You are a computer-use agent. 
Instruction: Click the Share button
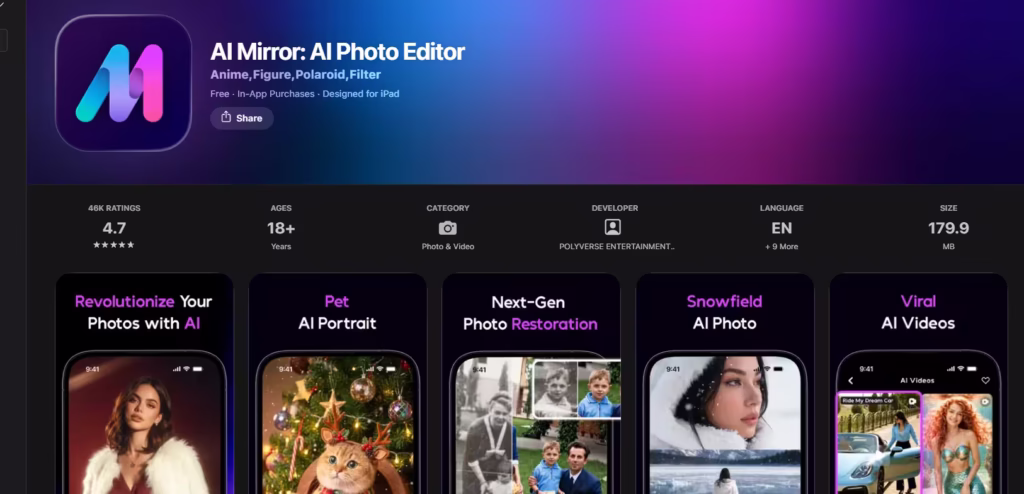[x=242, y=118]
